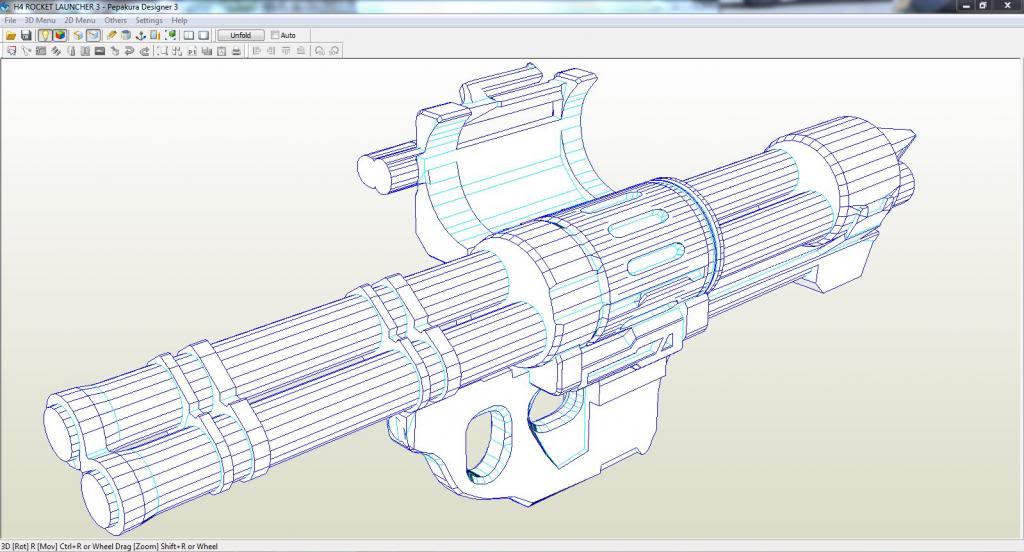Open the File menu
1024x552 pixels.
tap(10, 20)
